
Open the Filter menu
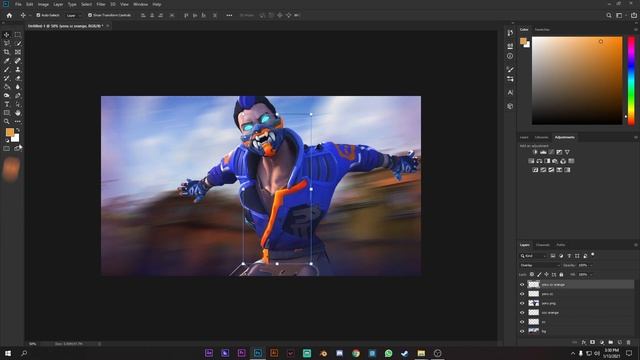click(101, 4)
